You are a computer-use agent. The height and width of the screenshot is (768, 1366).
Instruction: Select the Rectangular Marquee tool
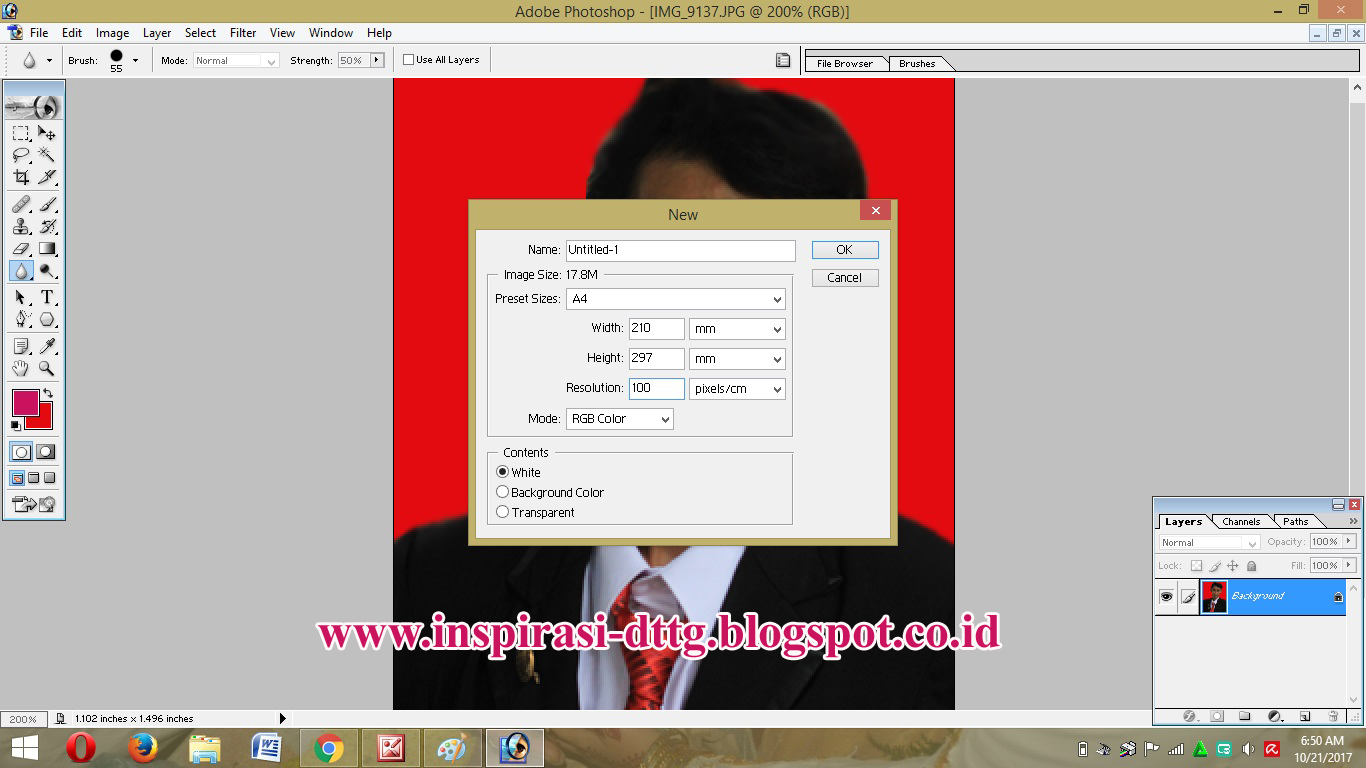pyautogui.click(x=21, y=133)
